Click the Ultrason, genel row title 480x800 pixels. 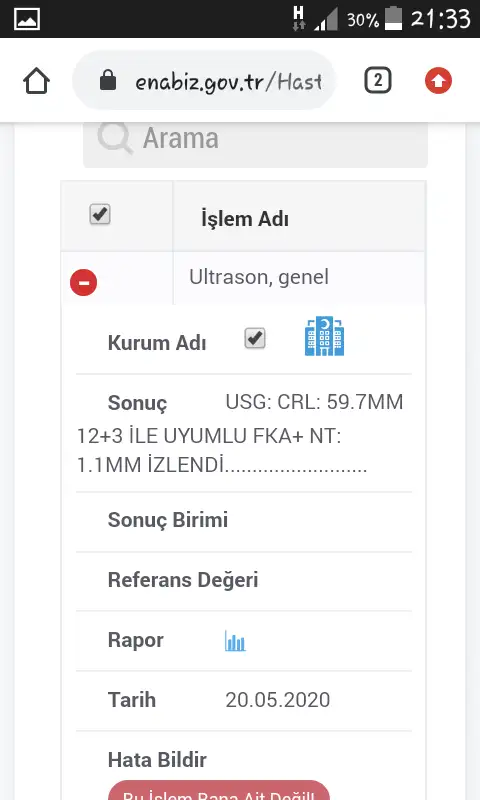(x=259, y=277)
